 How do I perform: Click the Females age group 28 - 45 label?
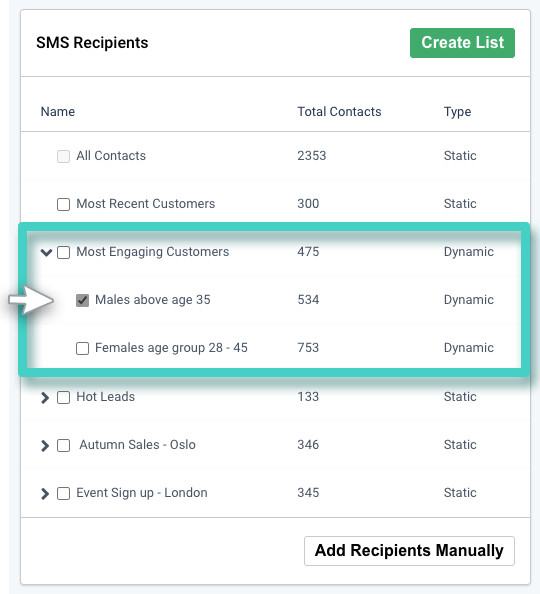click(x=171, y=348)
